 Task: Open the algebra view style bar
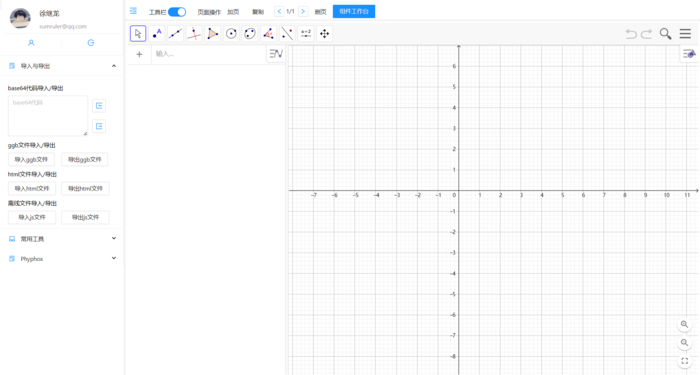click(276, 54)
